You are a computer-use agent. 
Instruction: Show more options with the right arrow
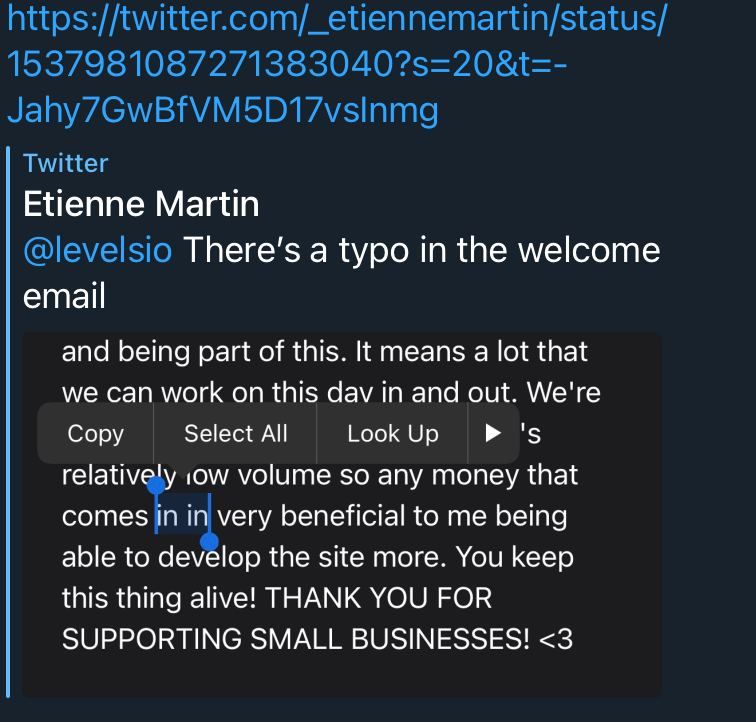pos(493,433)
